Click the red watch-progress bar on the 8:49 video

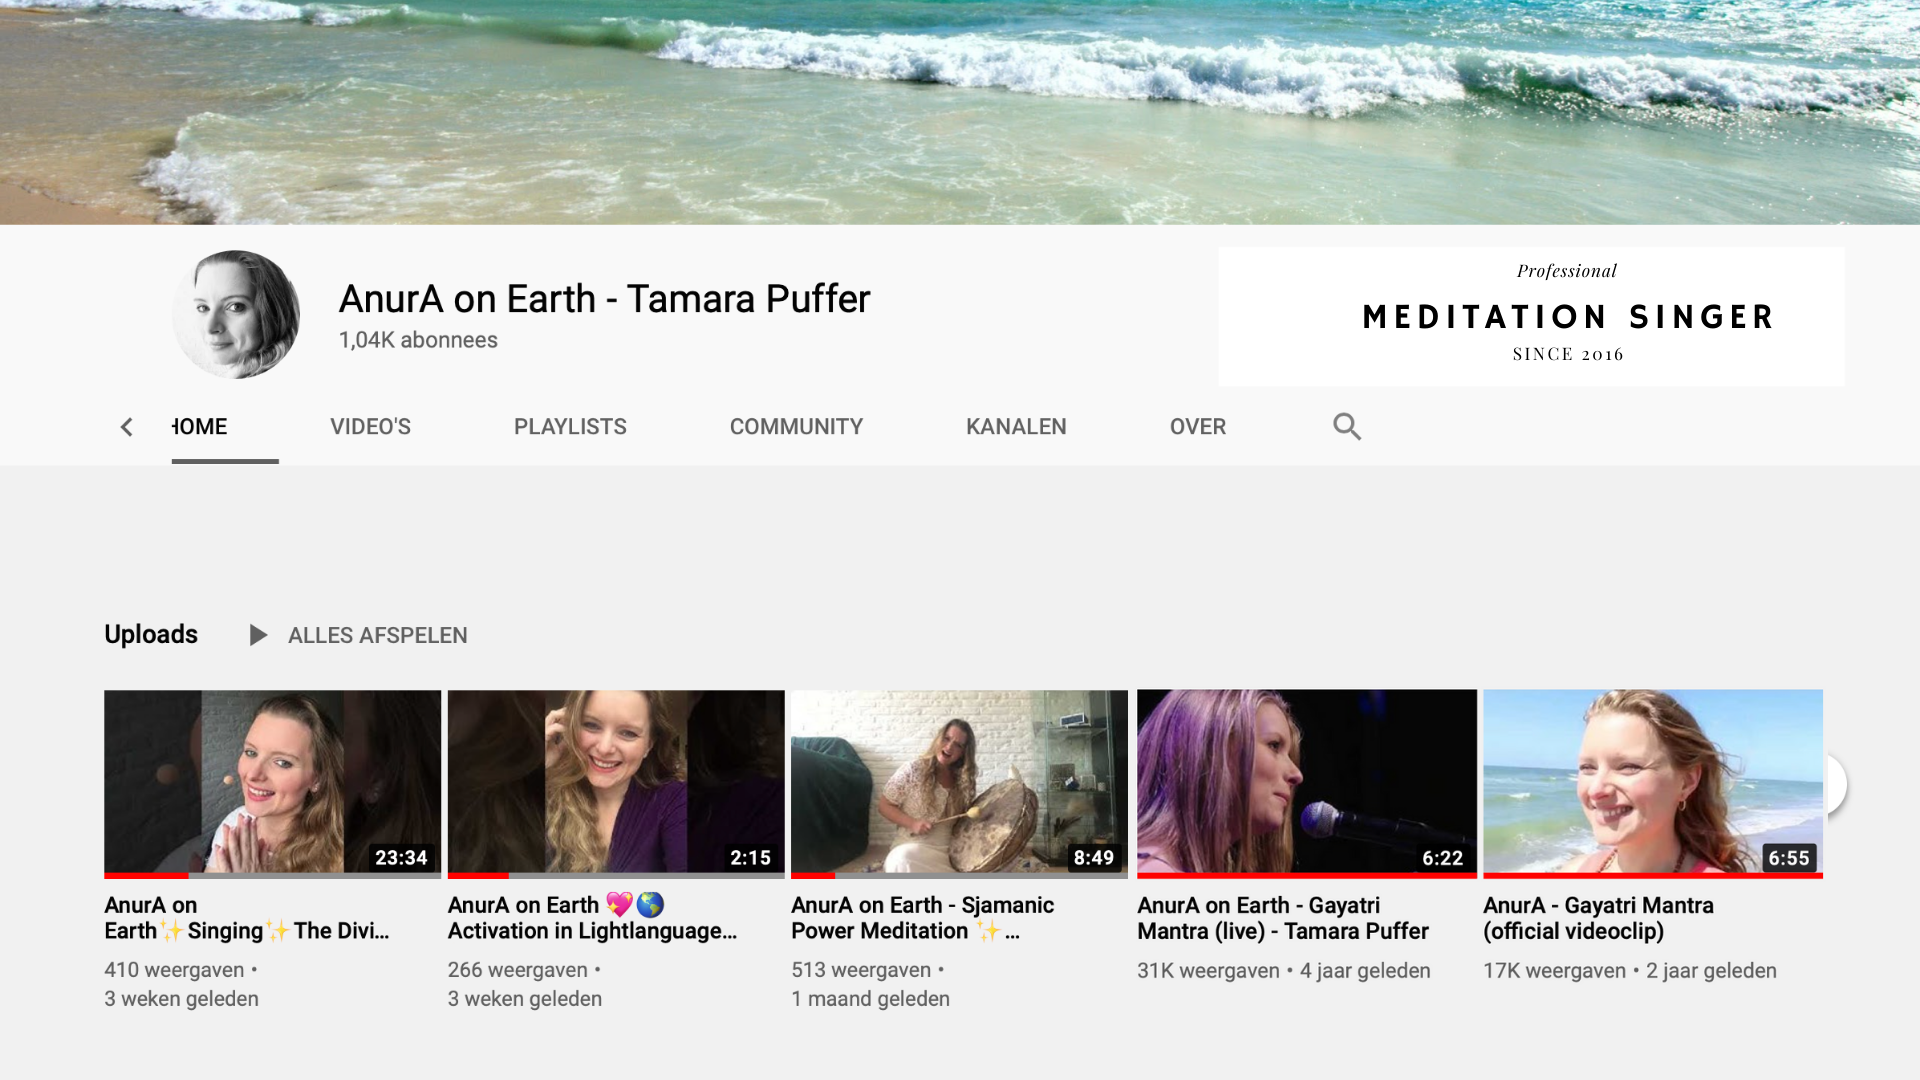(813, 876)
